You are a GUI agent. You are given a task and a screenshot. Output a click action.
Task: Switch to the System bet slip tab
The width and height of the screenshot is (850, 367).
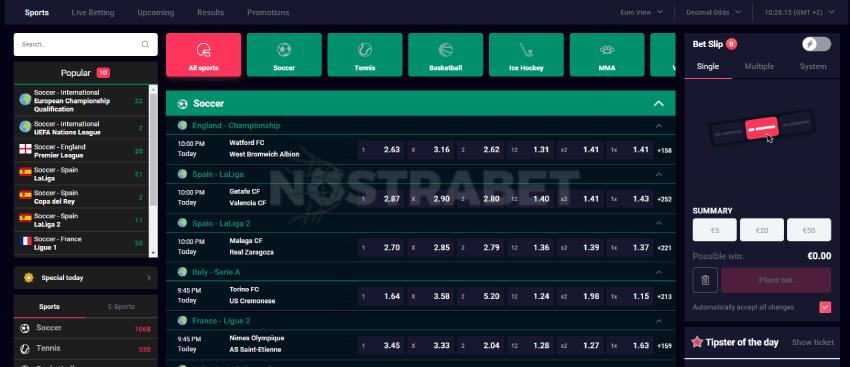pos(813,67)
